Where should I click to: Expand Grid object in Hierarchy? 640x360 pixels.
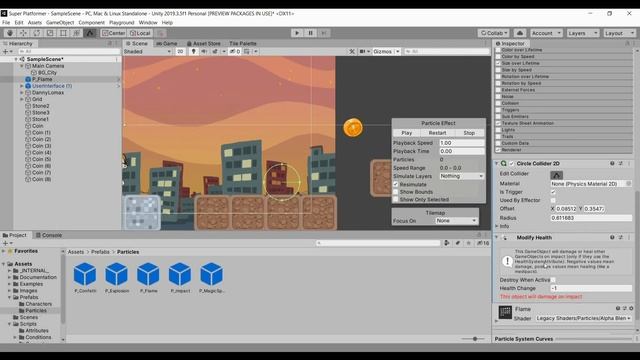coord(22,99)
